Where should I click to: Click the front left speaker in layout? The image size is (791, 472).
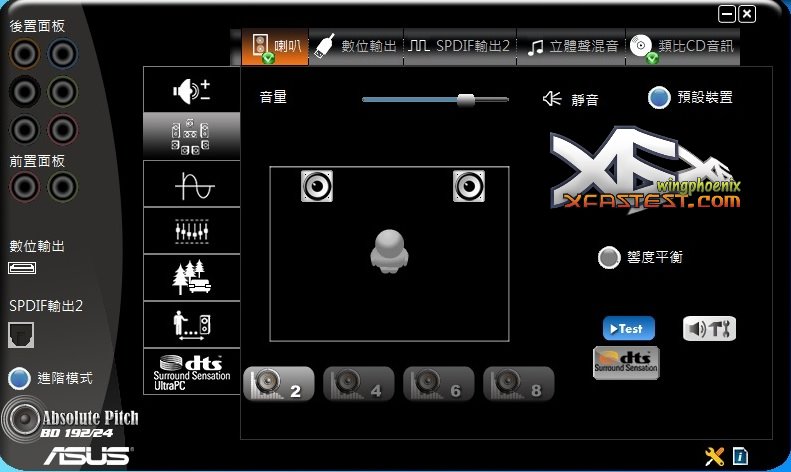click(317, 186)
